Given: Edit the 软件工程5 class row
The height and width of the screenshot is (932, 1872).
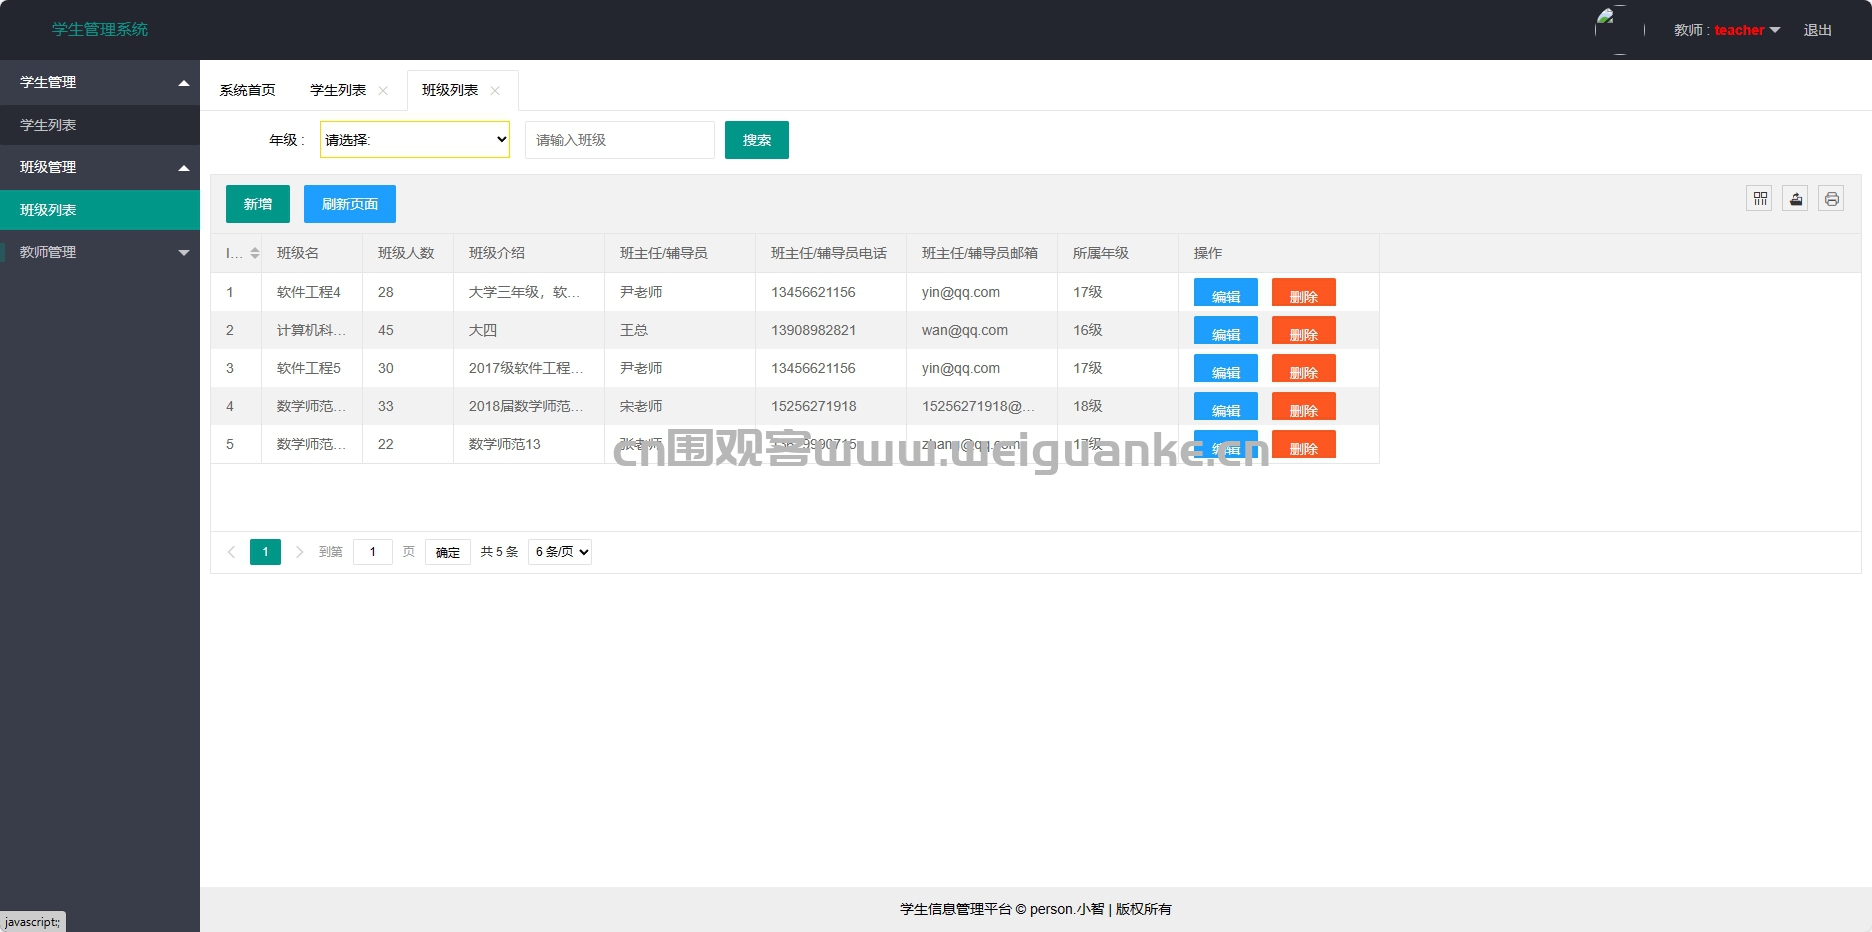Looking at the screenshot, I should [x=1226, y=368].
